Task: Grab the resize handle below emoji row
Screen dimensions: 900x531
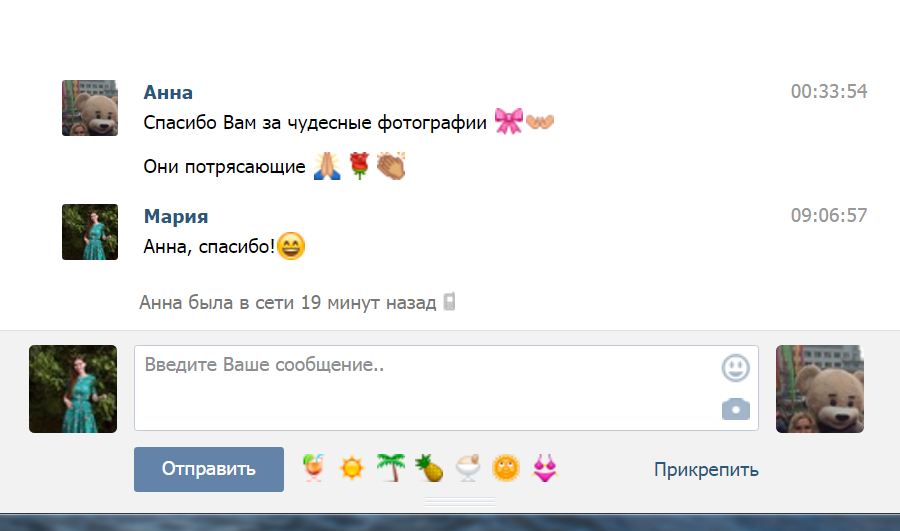Action: coord(460,502)
